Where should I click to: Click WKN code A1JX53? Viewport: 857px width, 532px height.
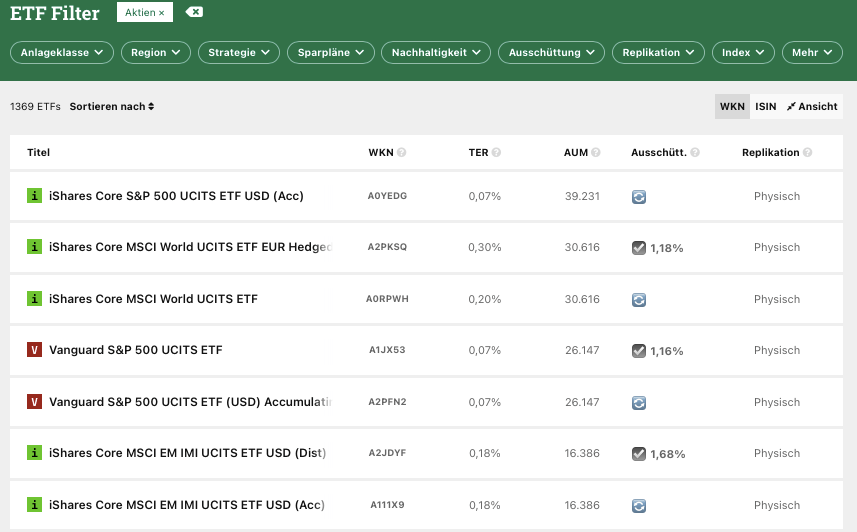387,349
